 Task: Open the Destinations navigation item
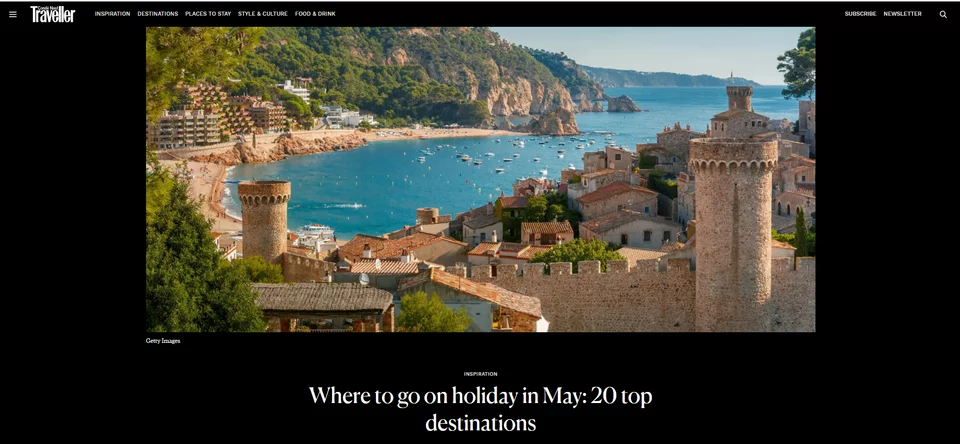pyautogui.click(x=157, y=13)
